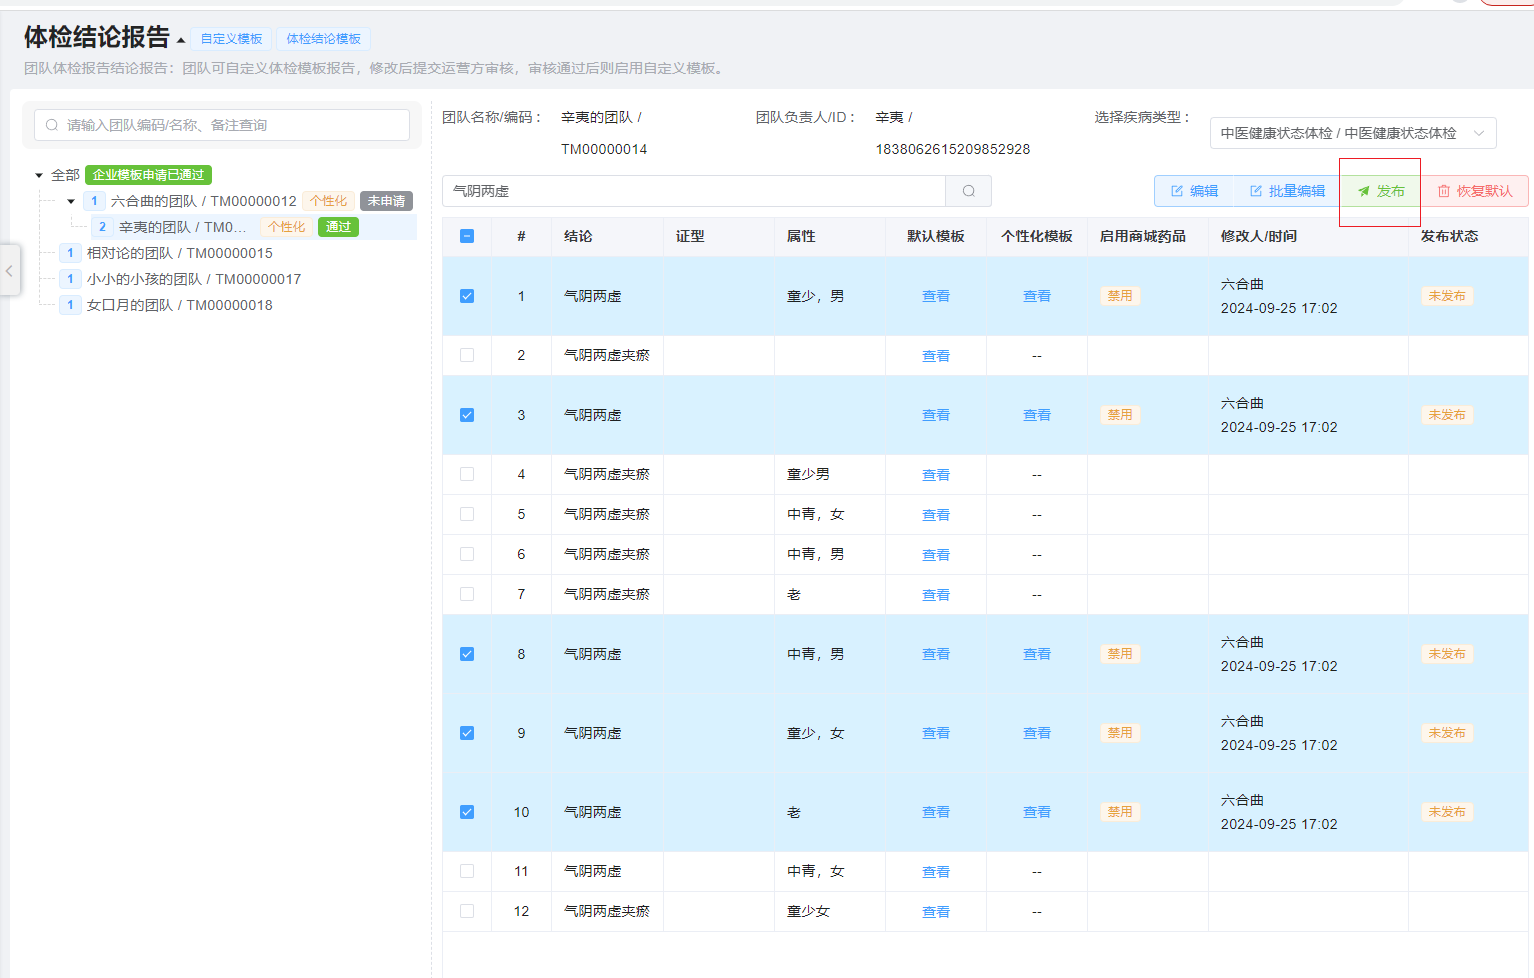Open 默认模板 查看 link in row 9
Image resolution: width=1534 pixels, height=978 pixels.
(936, 733)
